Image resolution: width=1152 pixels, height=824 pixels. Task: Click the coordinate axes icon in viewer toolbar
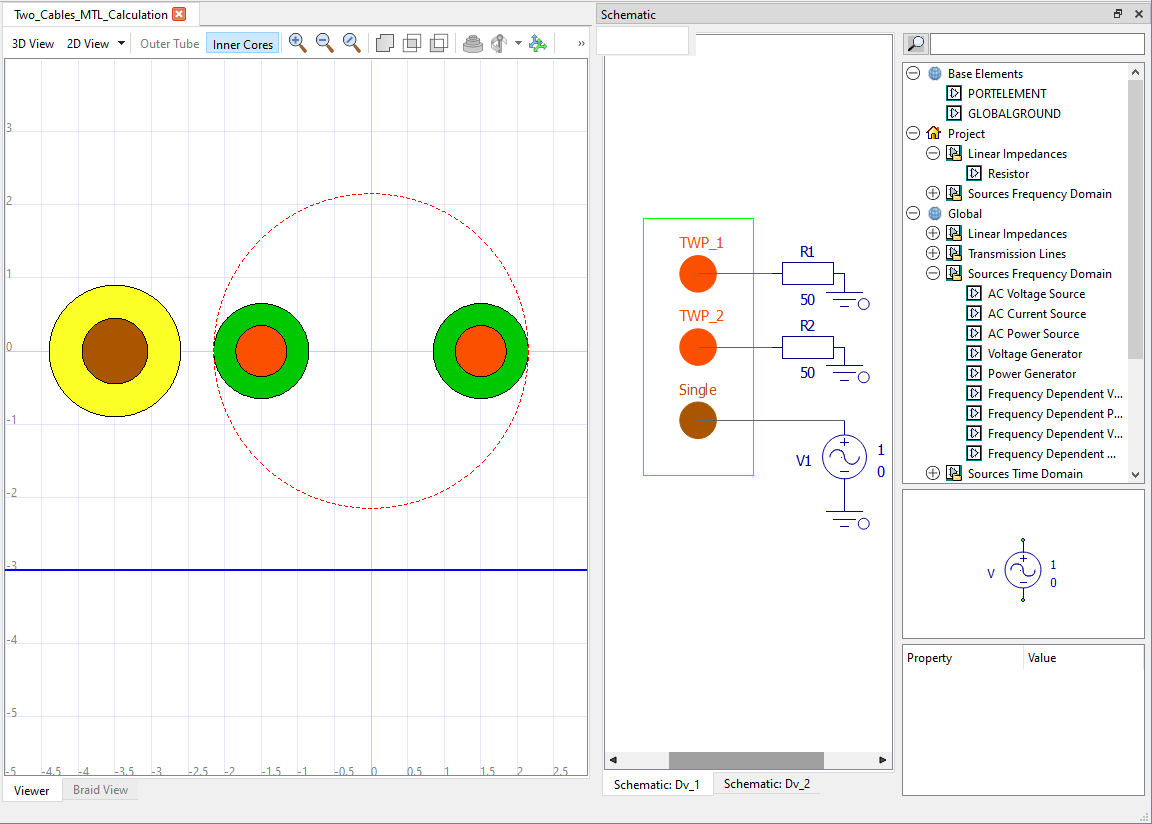pos(538,44)
